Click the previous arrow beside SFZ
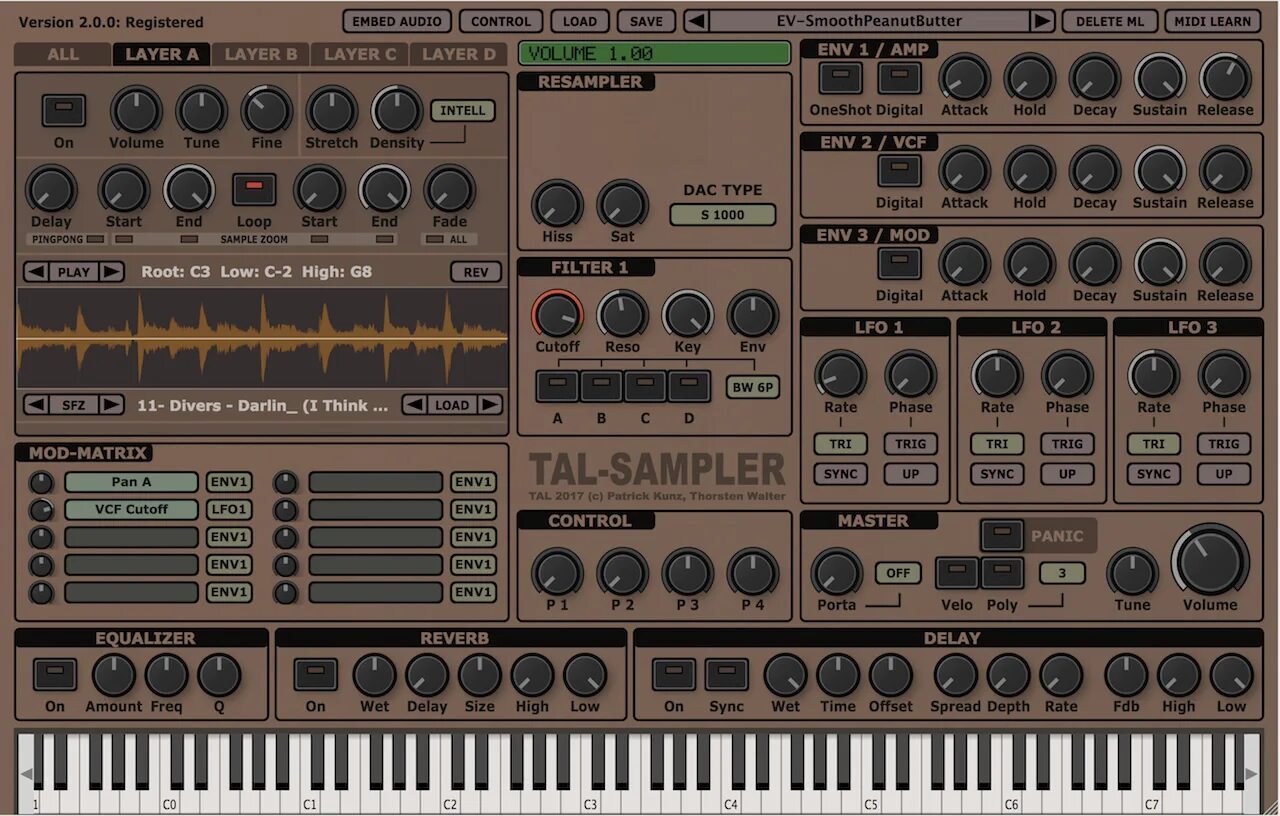 tap(36, 405)
